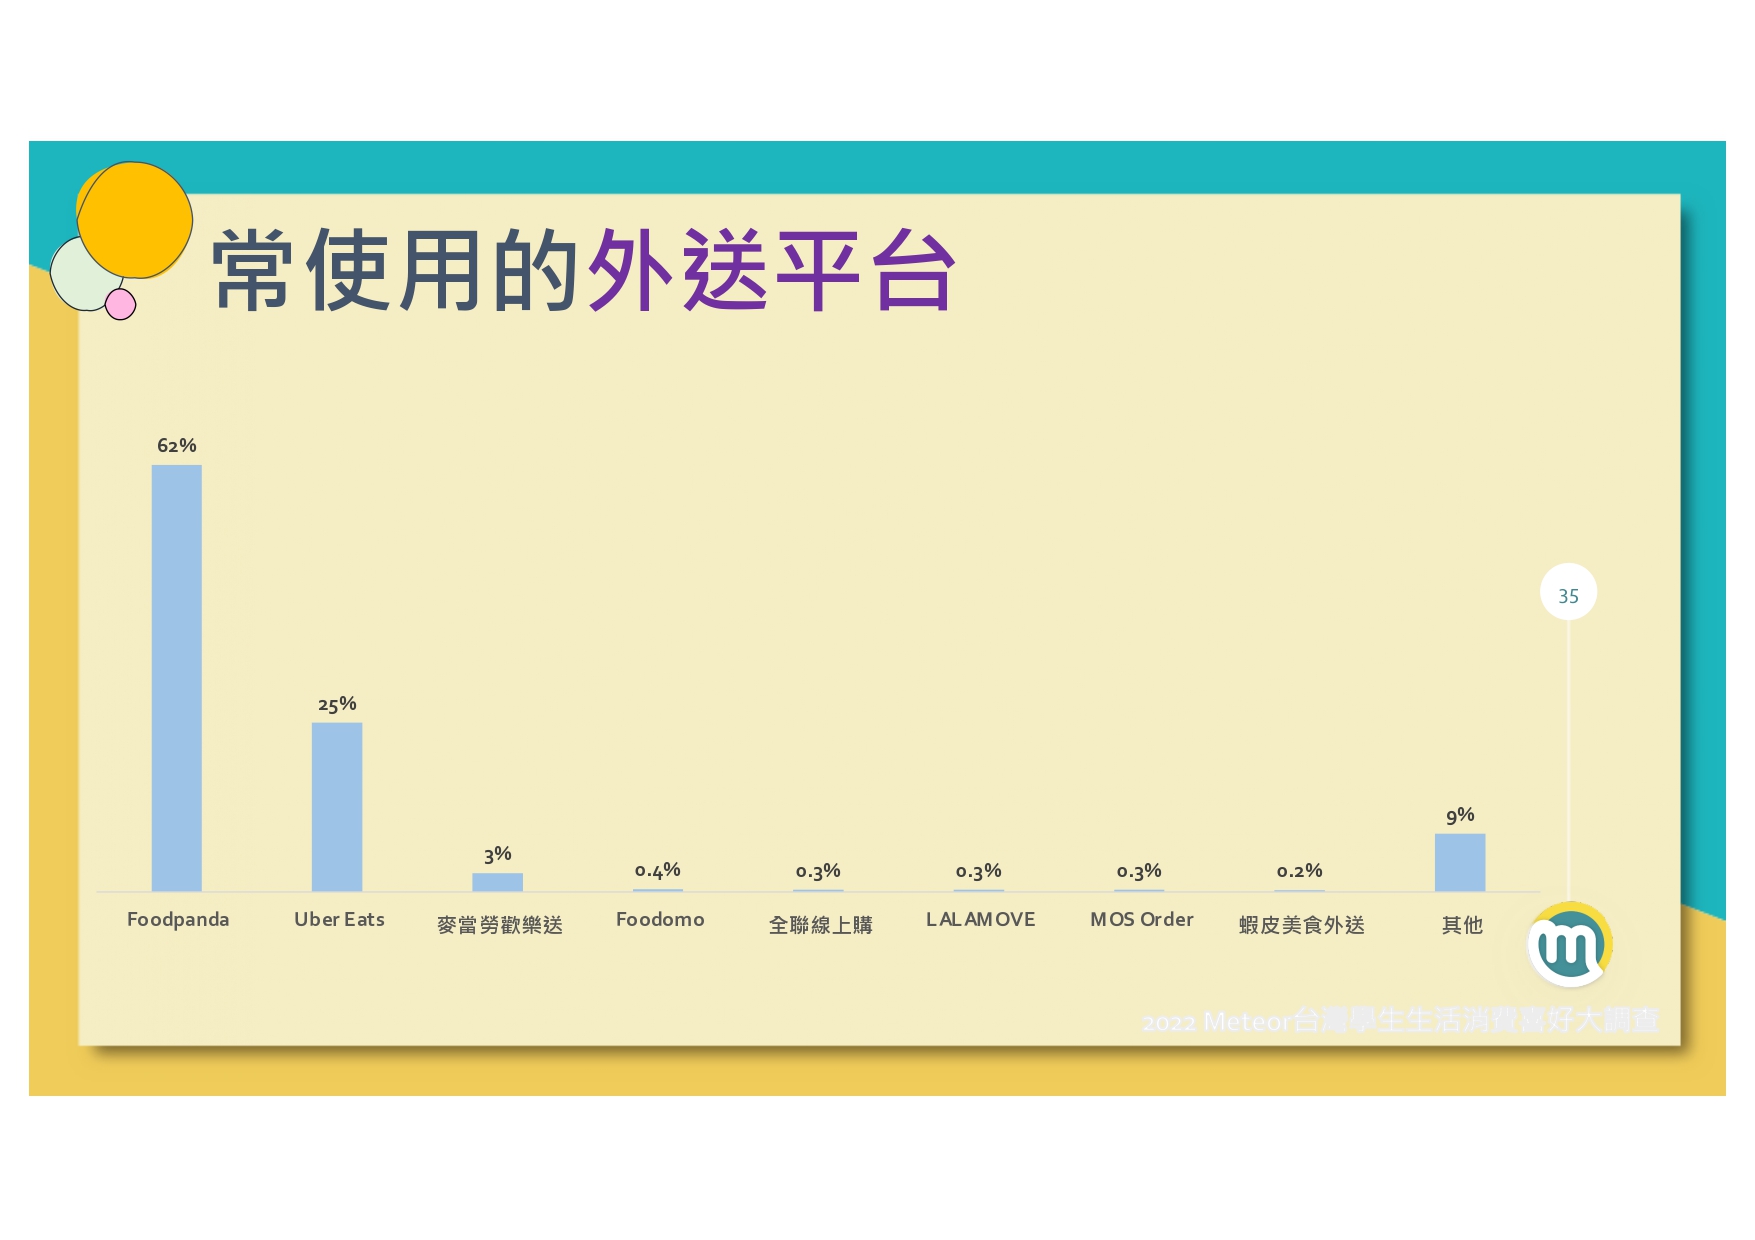Select the 0.2% data label

(1299, 871)
